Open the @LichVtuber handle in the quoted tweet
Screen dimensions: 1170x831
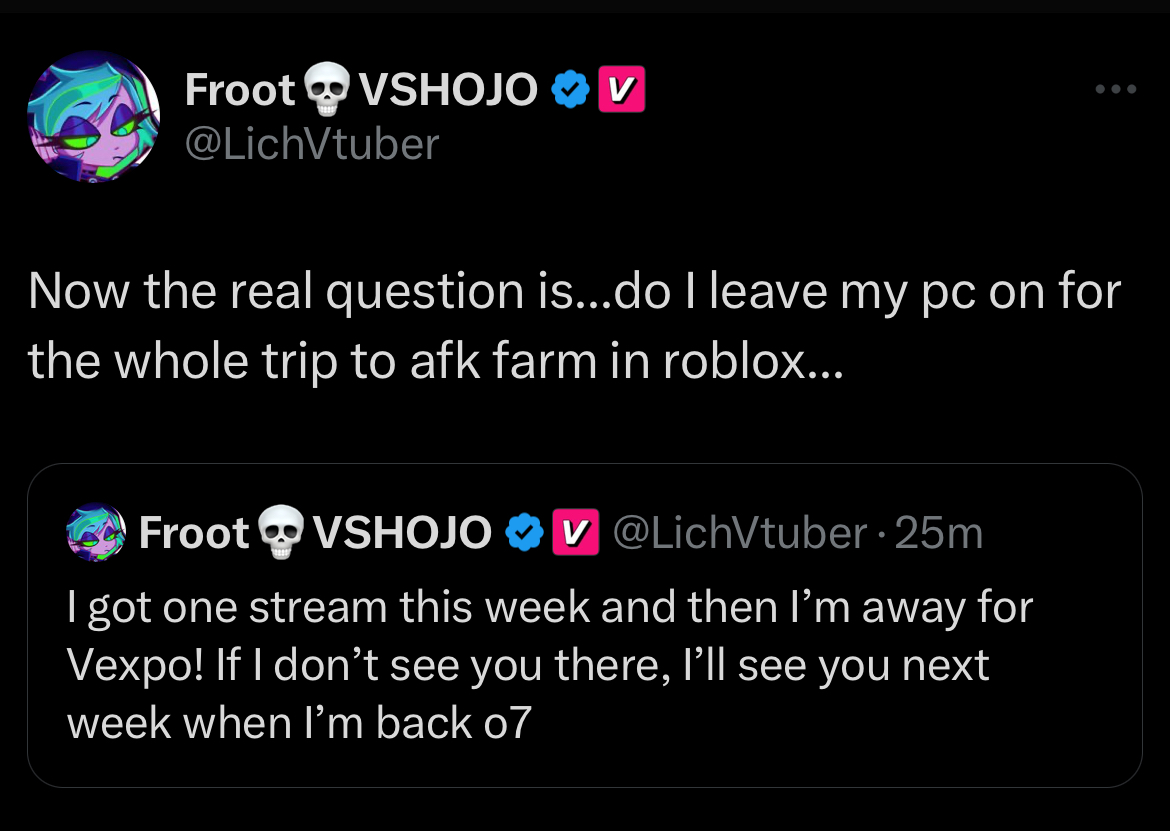point(738,533)
